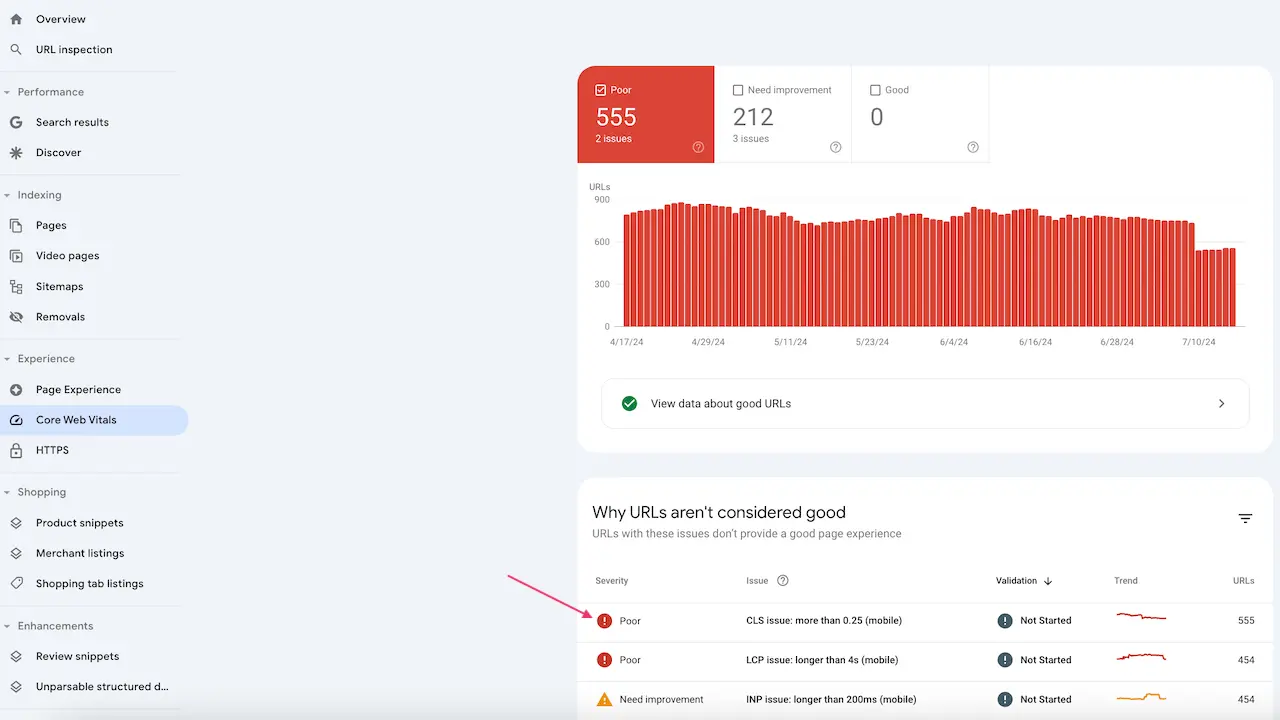
Task: Click the Poor severity warning icon
Action: [604, 620]
